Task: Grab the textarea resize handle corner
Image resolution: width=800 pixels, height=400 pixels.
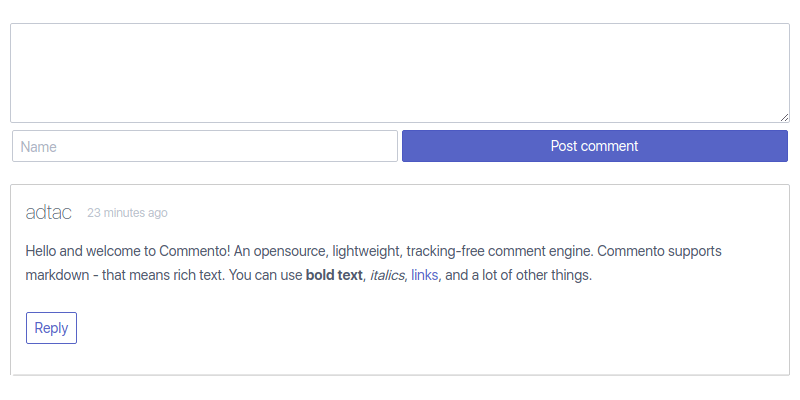Action: click(x=785, y=118)
